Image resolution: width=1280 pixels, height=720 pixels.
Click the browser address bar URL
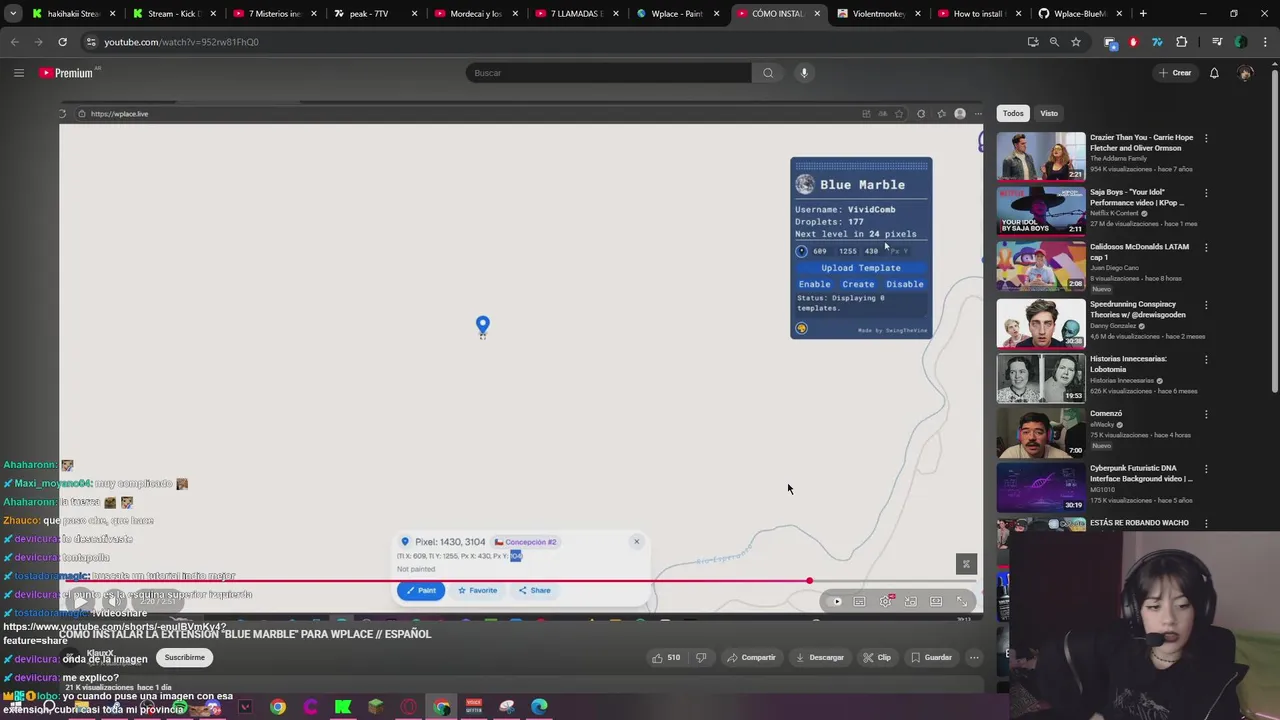(x=181, y=42)
